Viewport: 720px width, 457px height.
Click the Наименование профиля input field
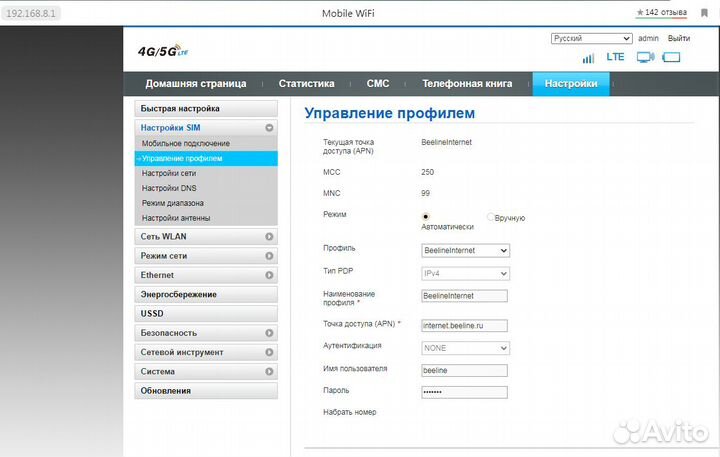pos(464,296)
